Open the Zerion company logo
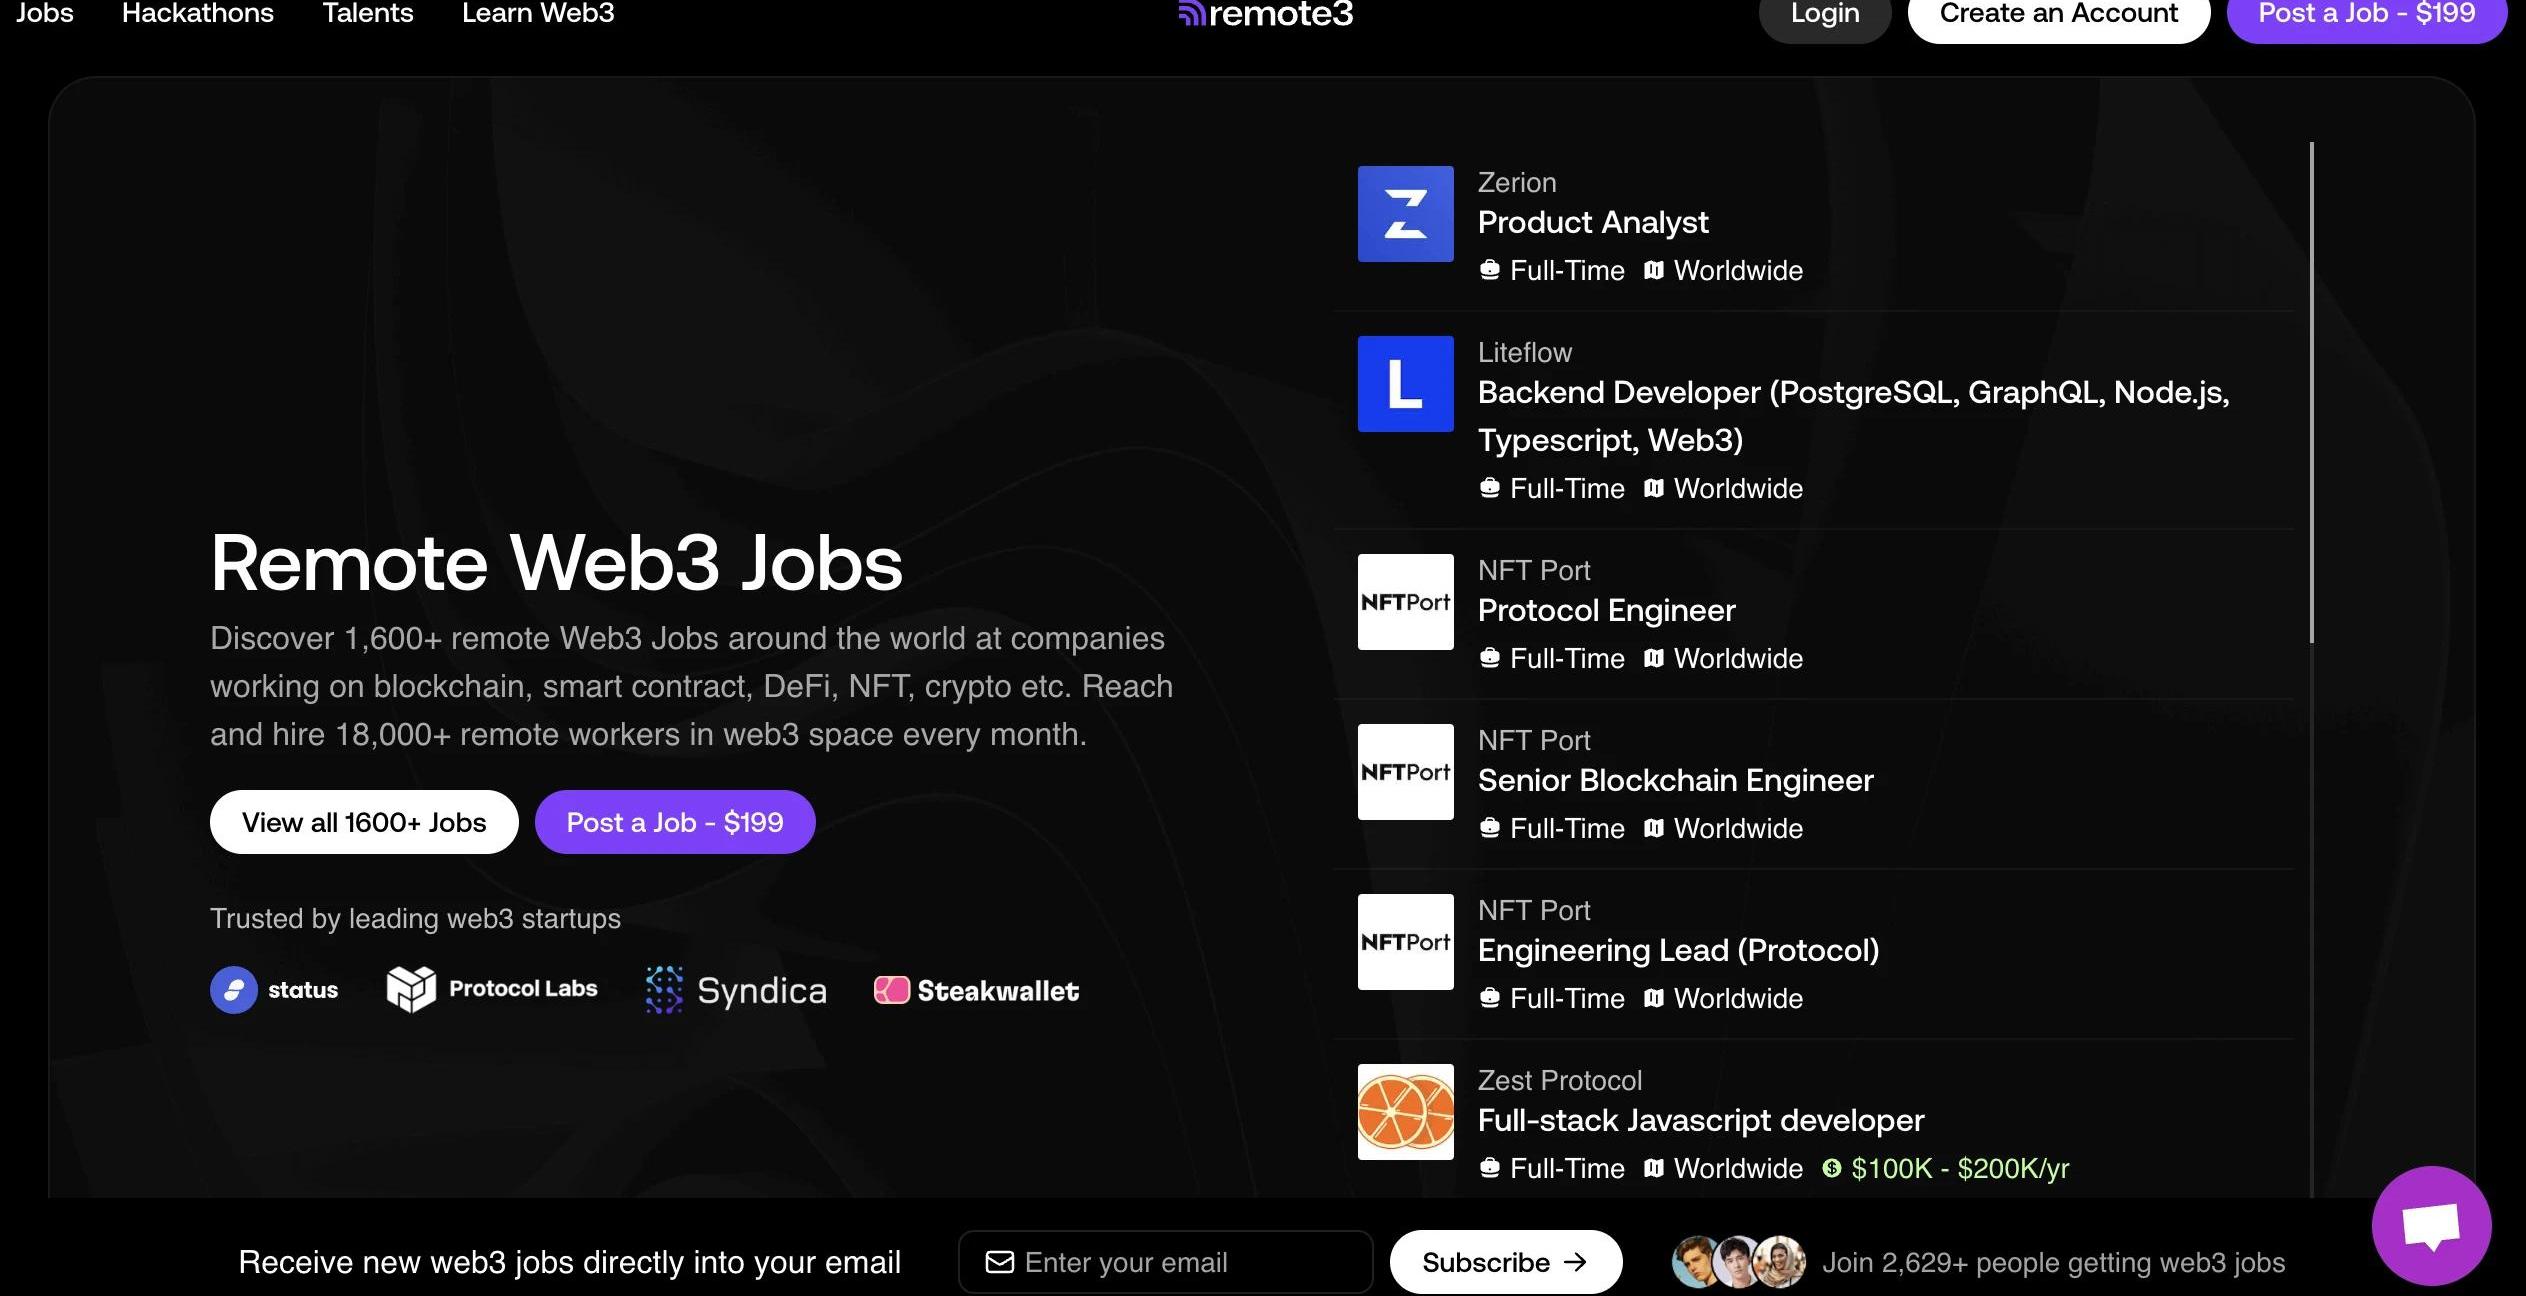This screenshot has height=1296, width=2526. pos(1405,214)
